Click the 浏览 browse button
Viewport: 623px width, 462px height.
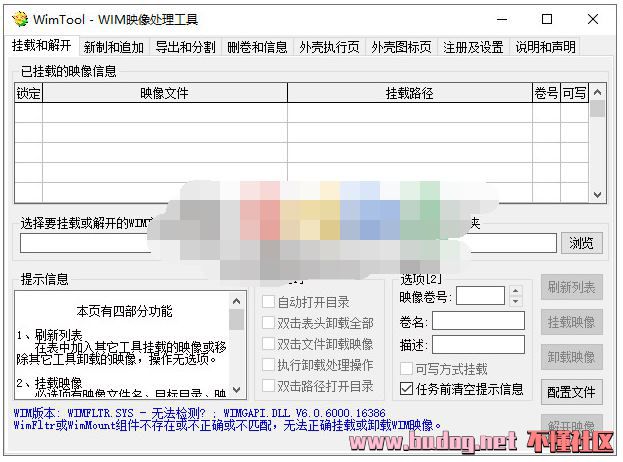click(x=582, y=243)
